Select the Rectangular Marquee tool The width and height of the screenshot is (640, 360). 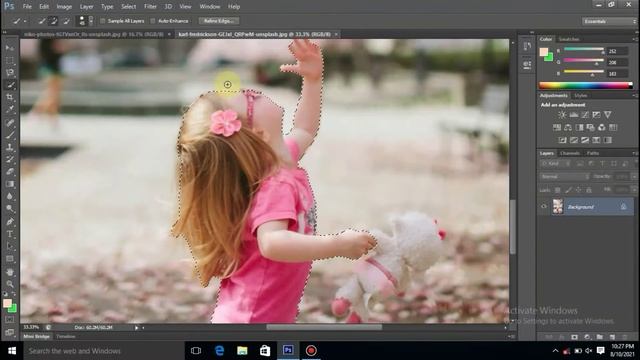[10, 60]
